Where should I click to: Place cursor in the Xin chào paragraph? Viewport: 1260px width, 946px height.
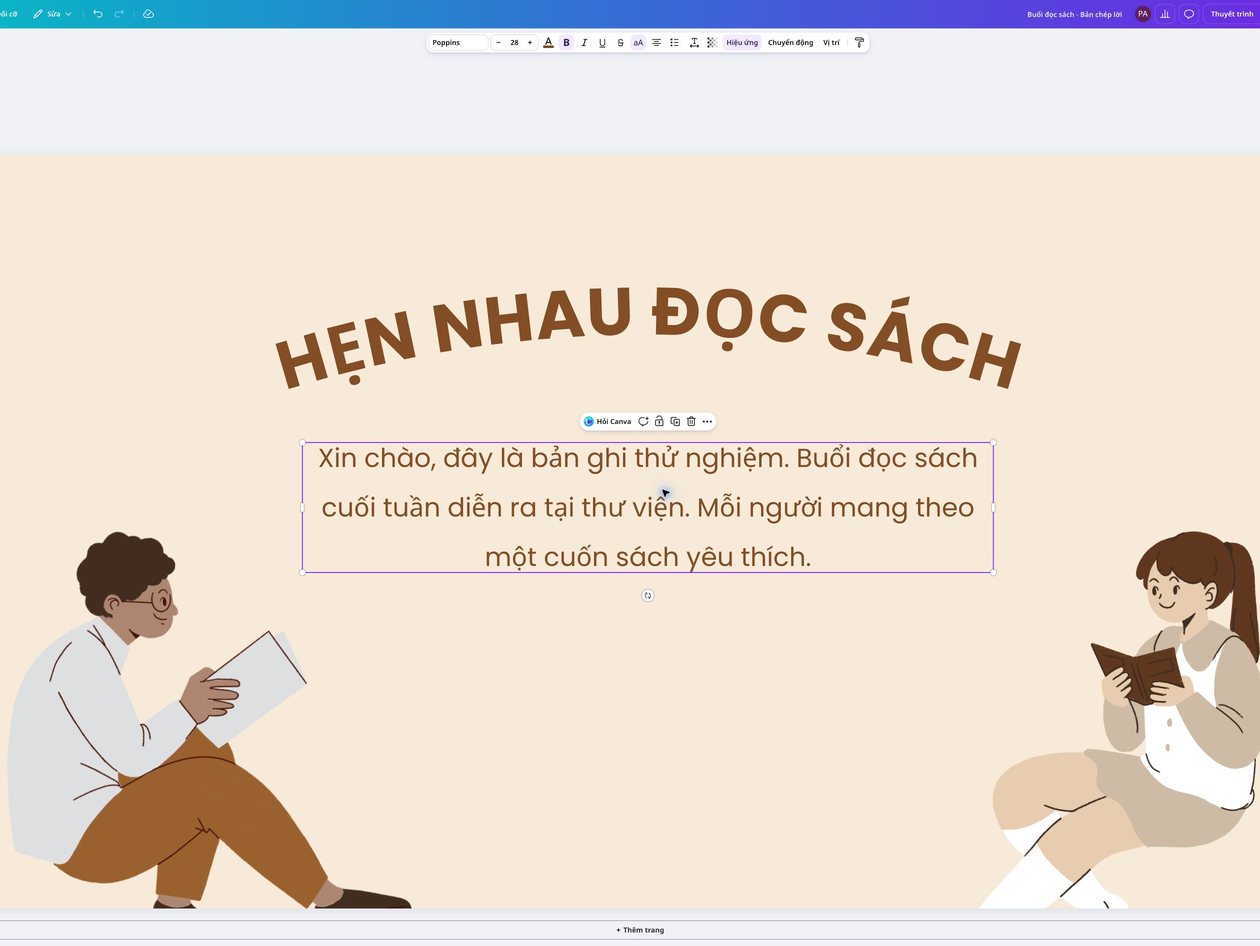coord(648,507)
